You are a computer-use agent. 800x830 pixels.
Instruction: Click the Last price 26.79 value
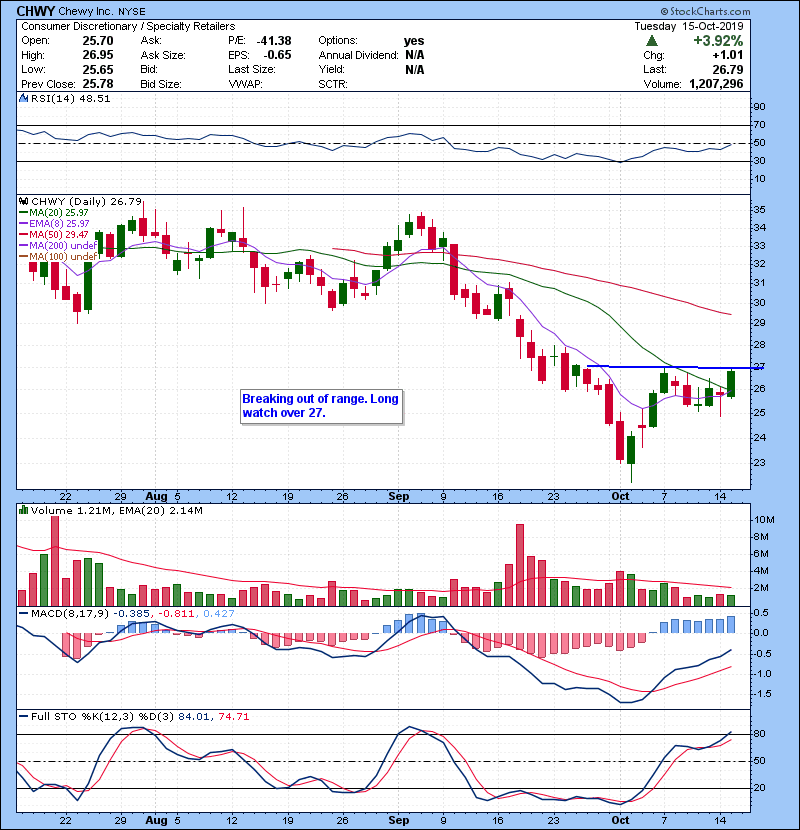pos(727,69)
